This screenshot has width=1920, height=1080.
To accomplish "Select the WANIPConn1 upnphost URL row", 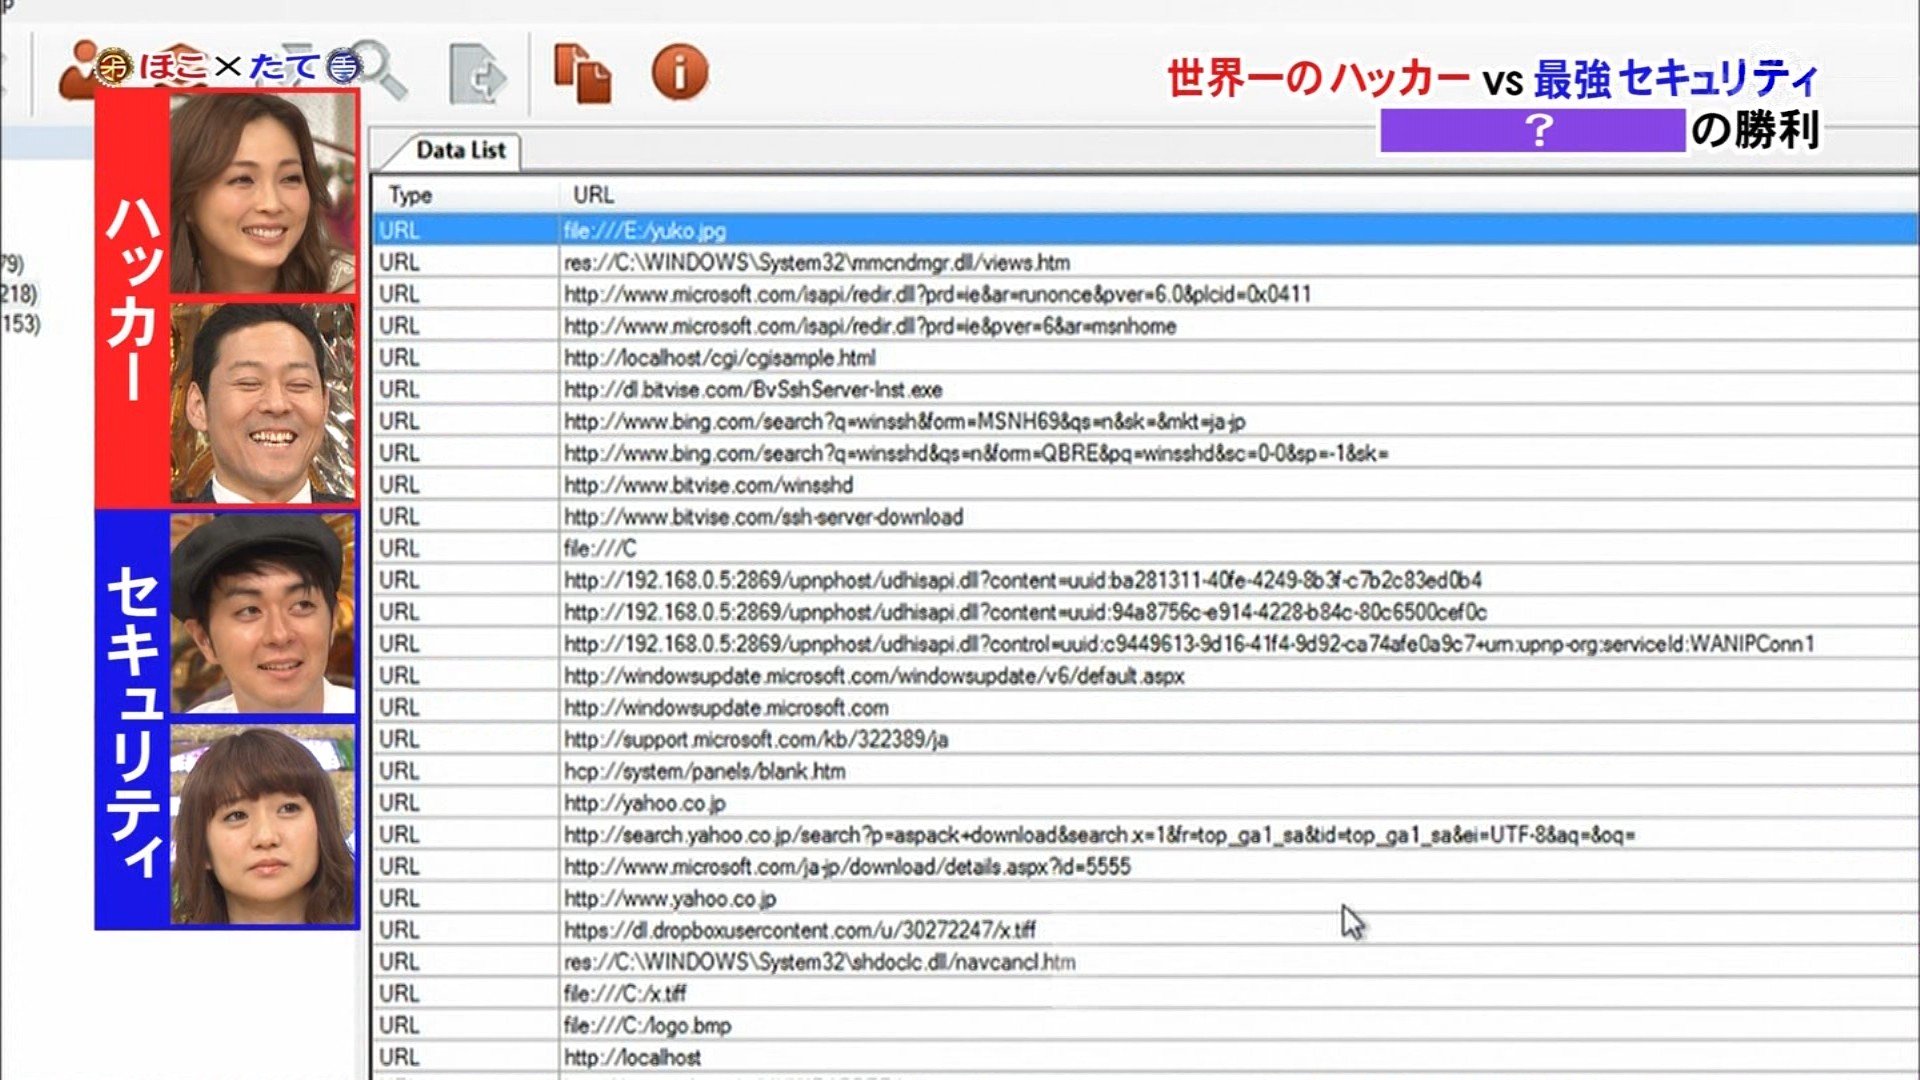I will (1188, 644).
